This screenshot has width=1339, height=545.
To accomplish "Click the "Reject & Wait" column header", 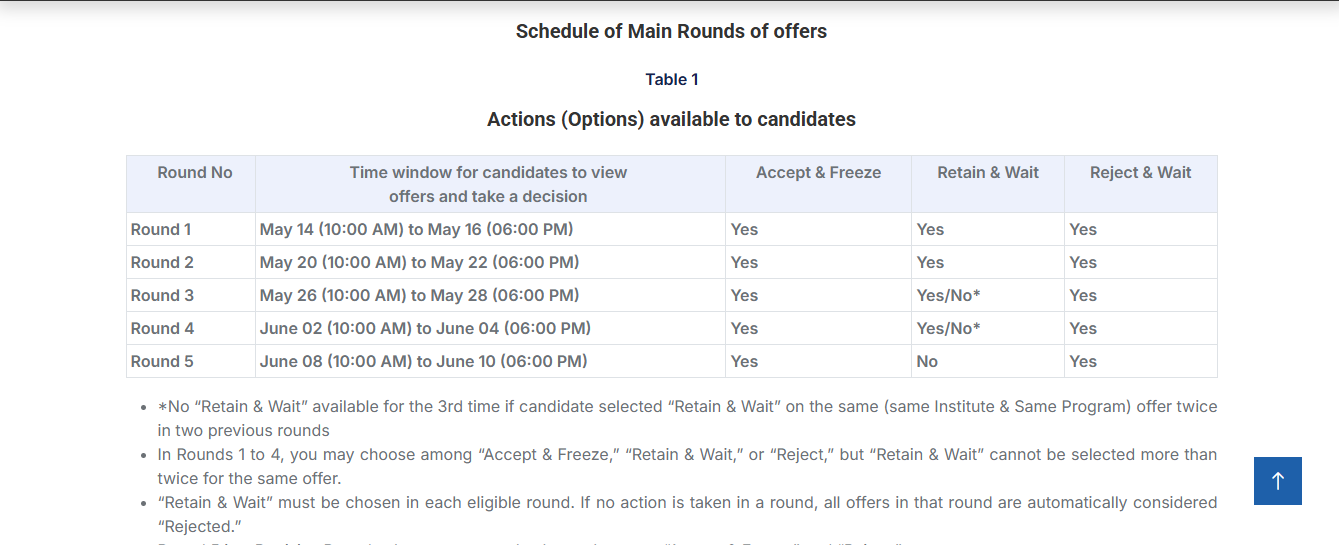I will coord(1140,173).
